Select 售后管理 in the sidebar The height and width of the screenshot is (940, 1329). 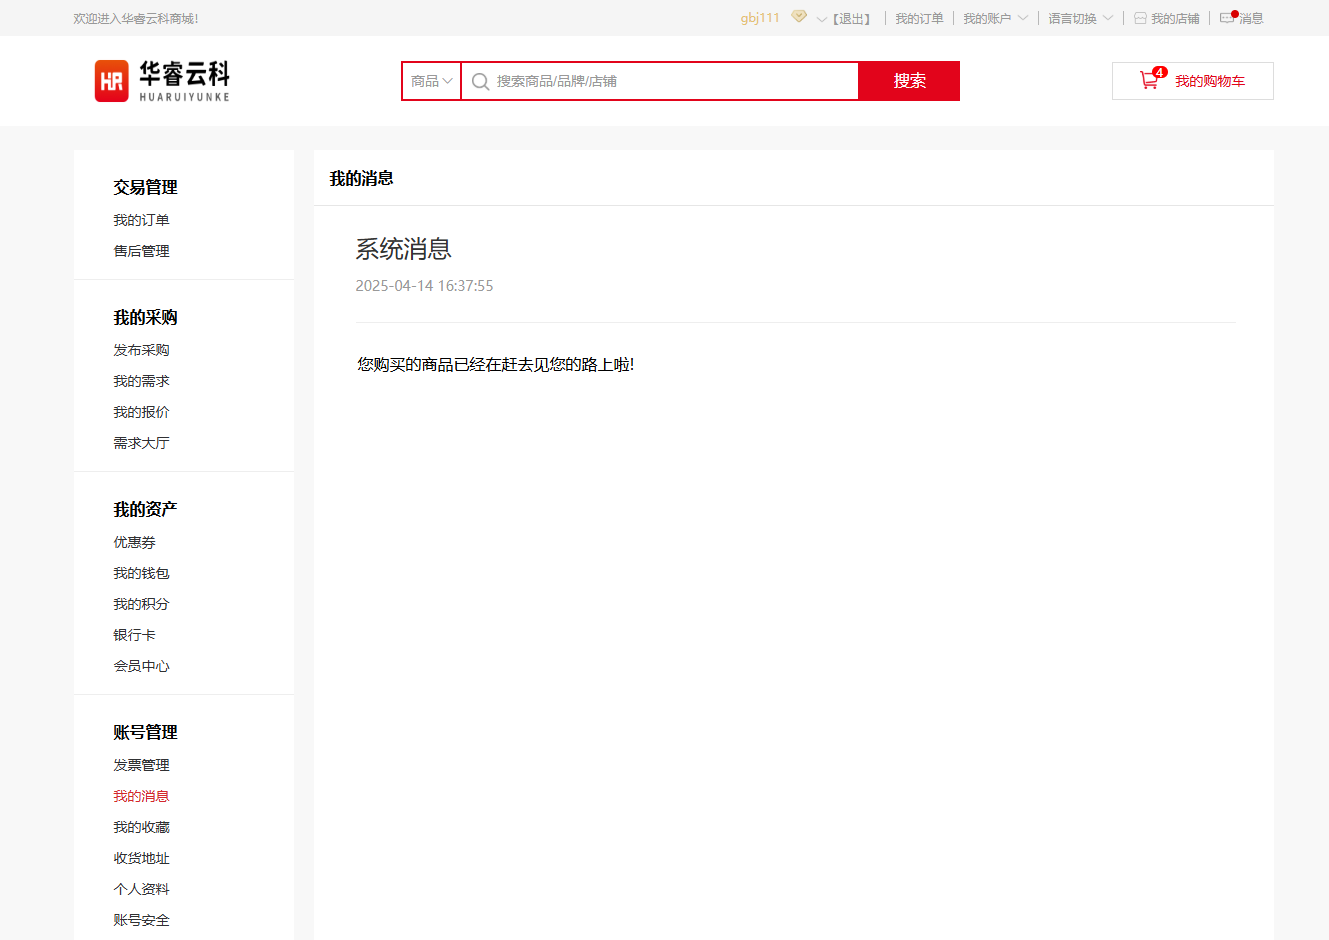tap(141, 251)
